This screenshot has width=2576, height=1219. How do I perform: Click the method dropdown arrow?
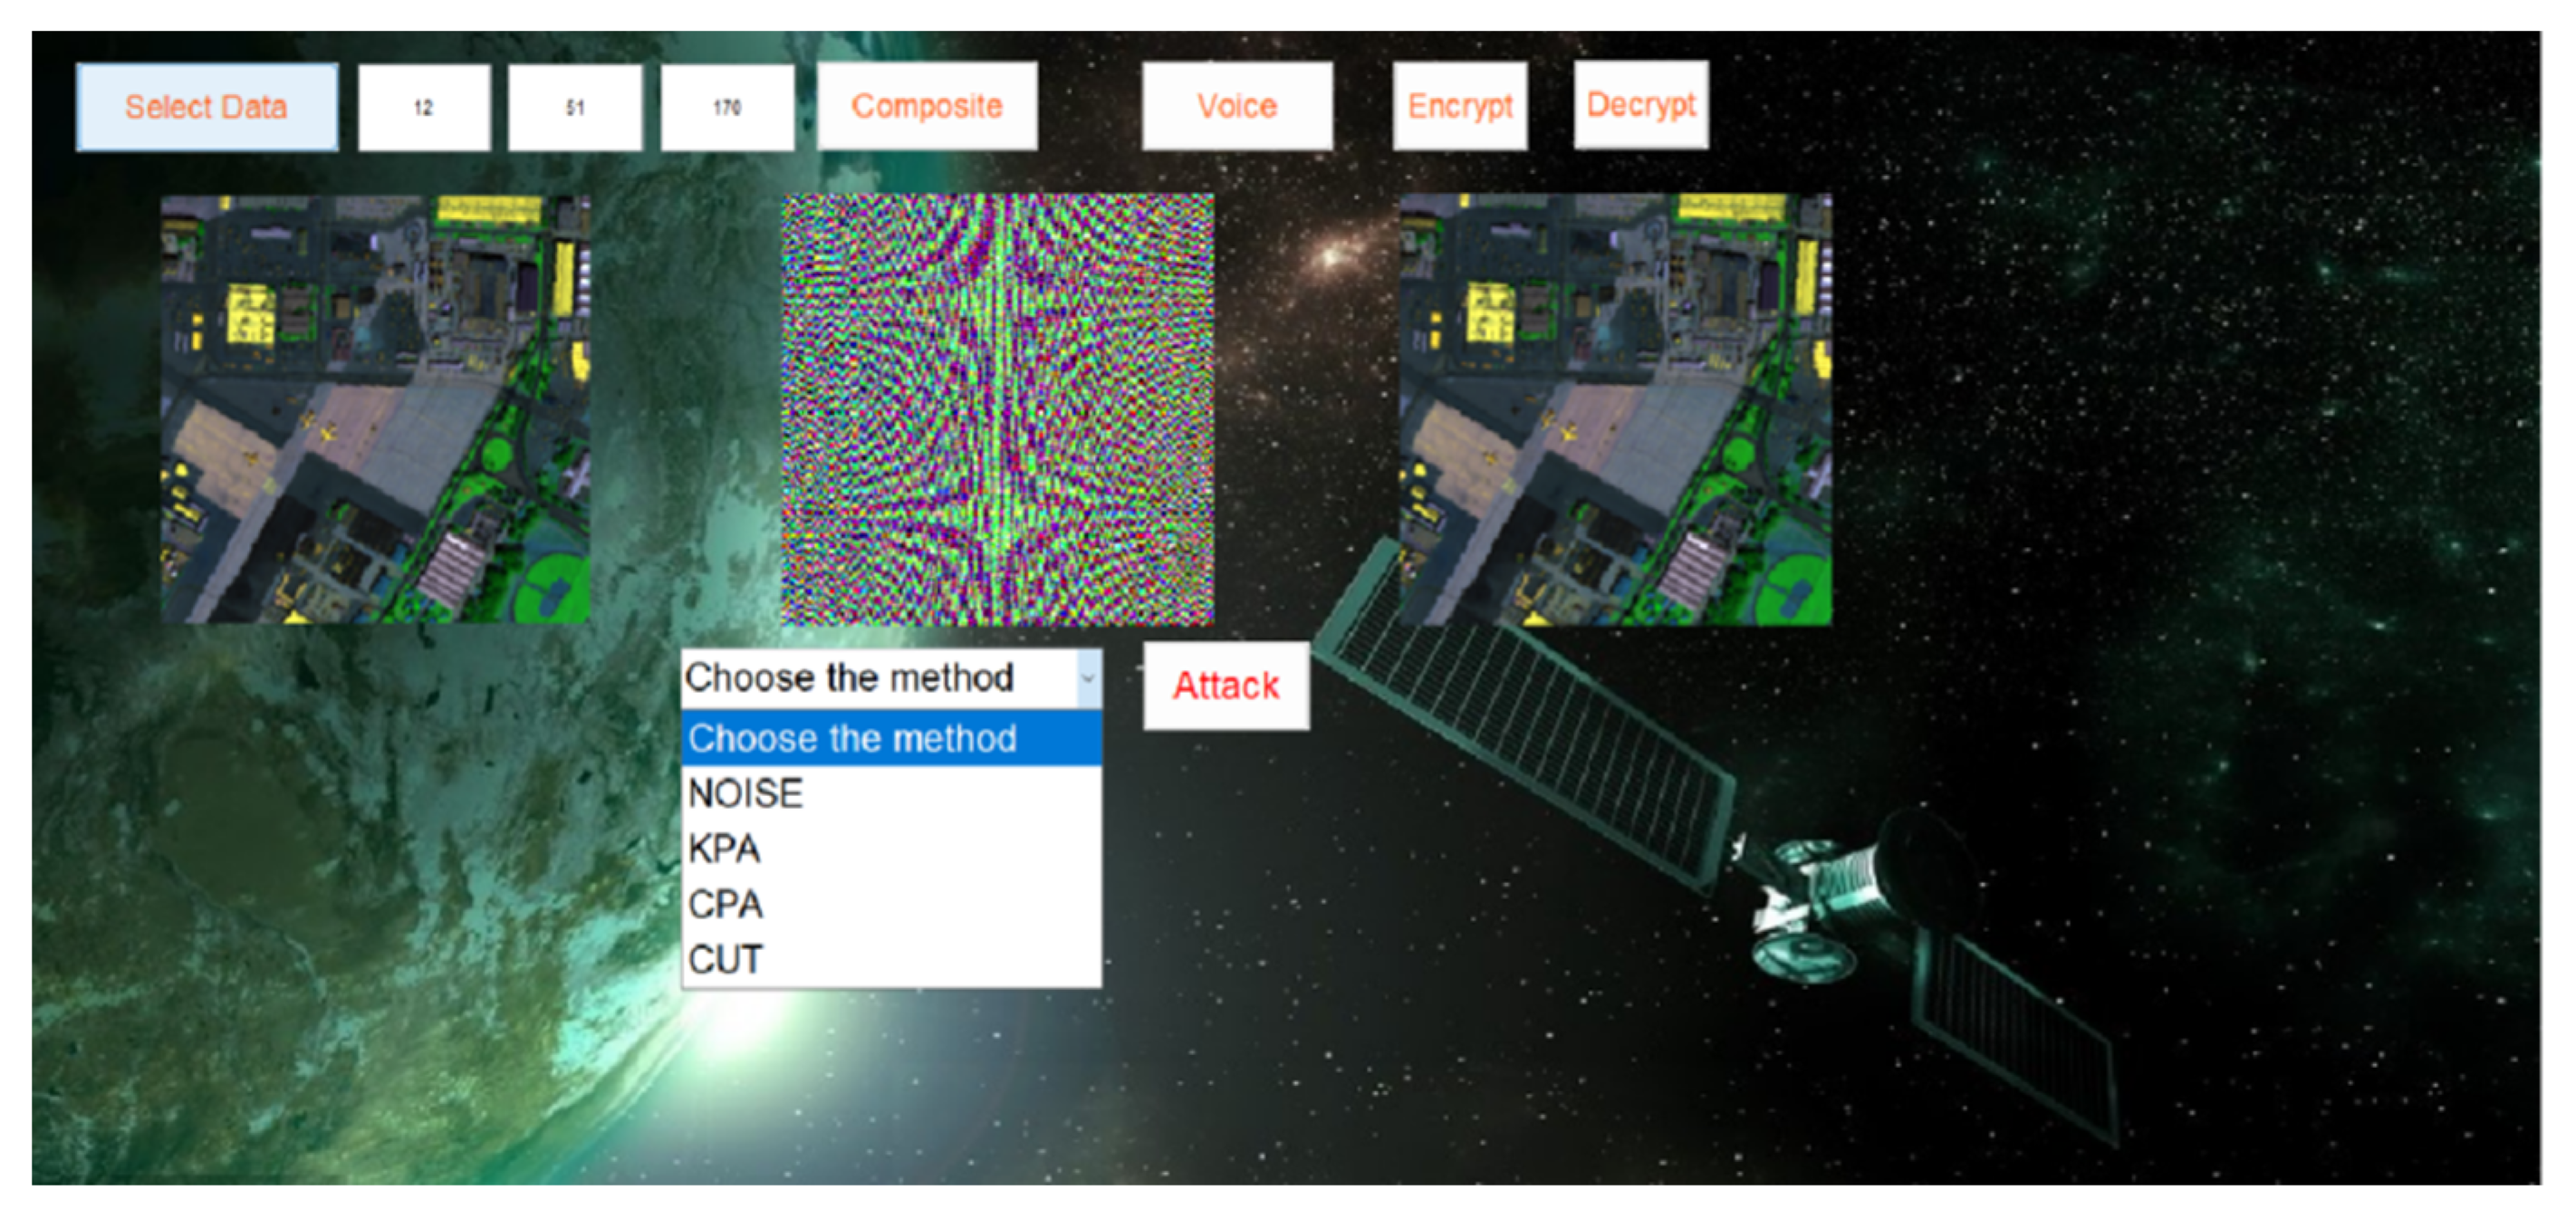tap(1088, 678)
